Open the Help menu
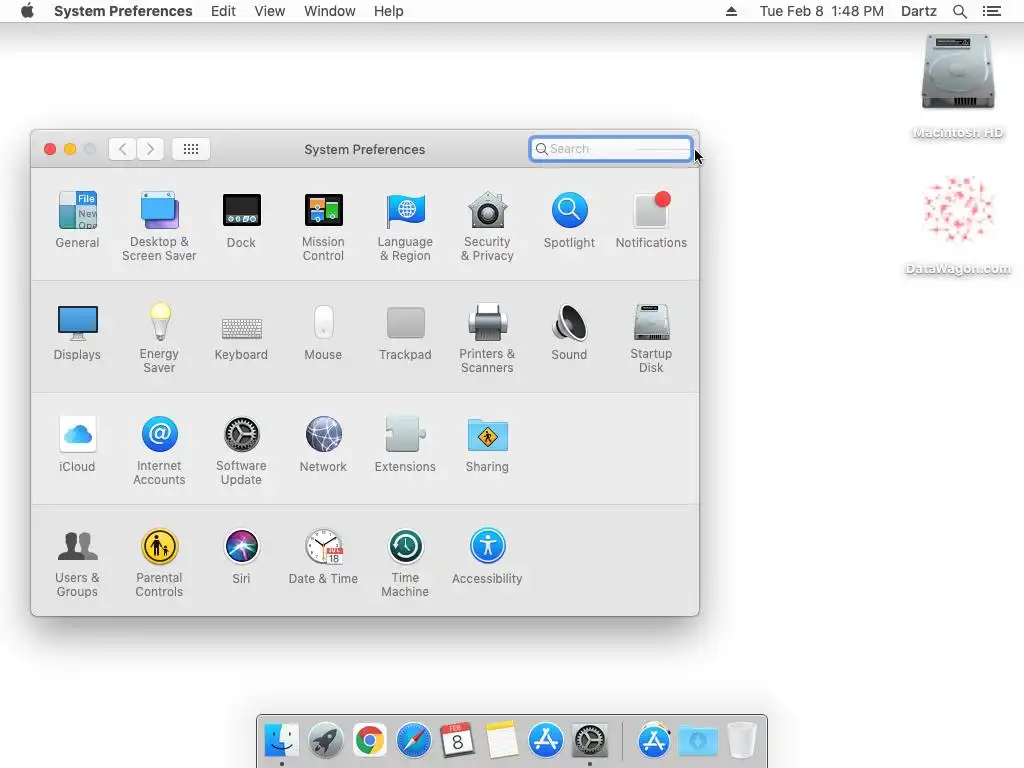Image resolution: width=1024 pixels, height=768 pixels. point(389,11)
